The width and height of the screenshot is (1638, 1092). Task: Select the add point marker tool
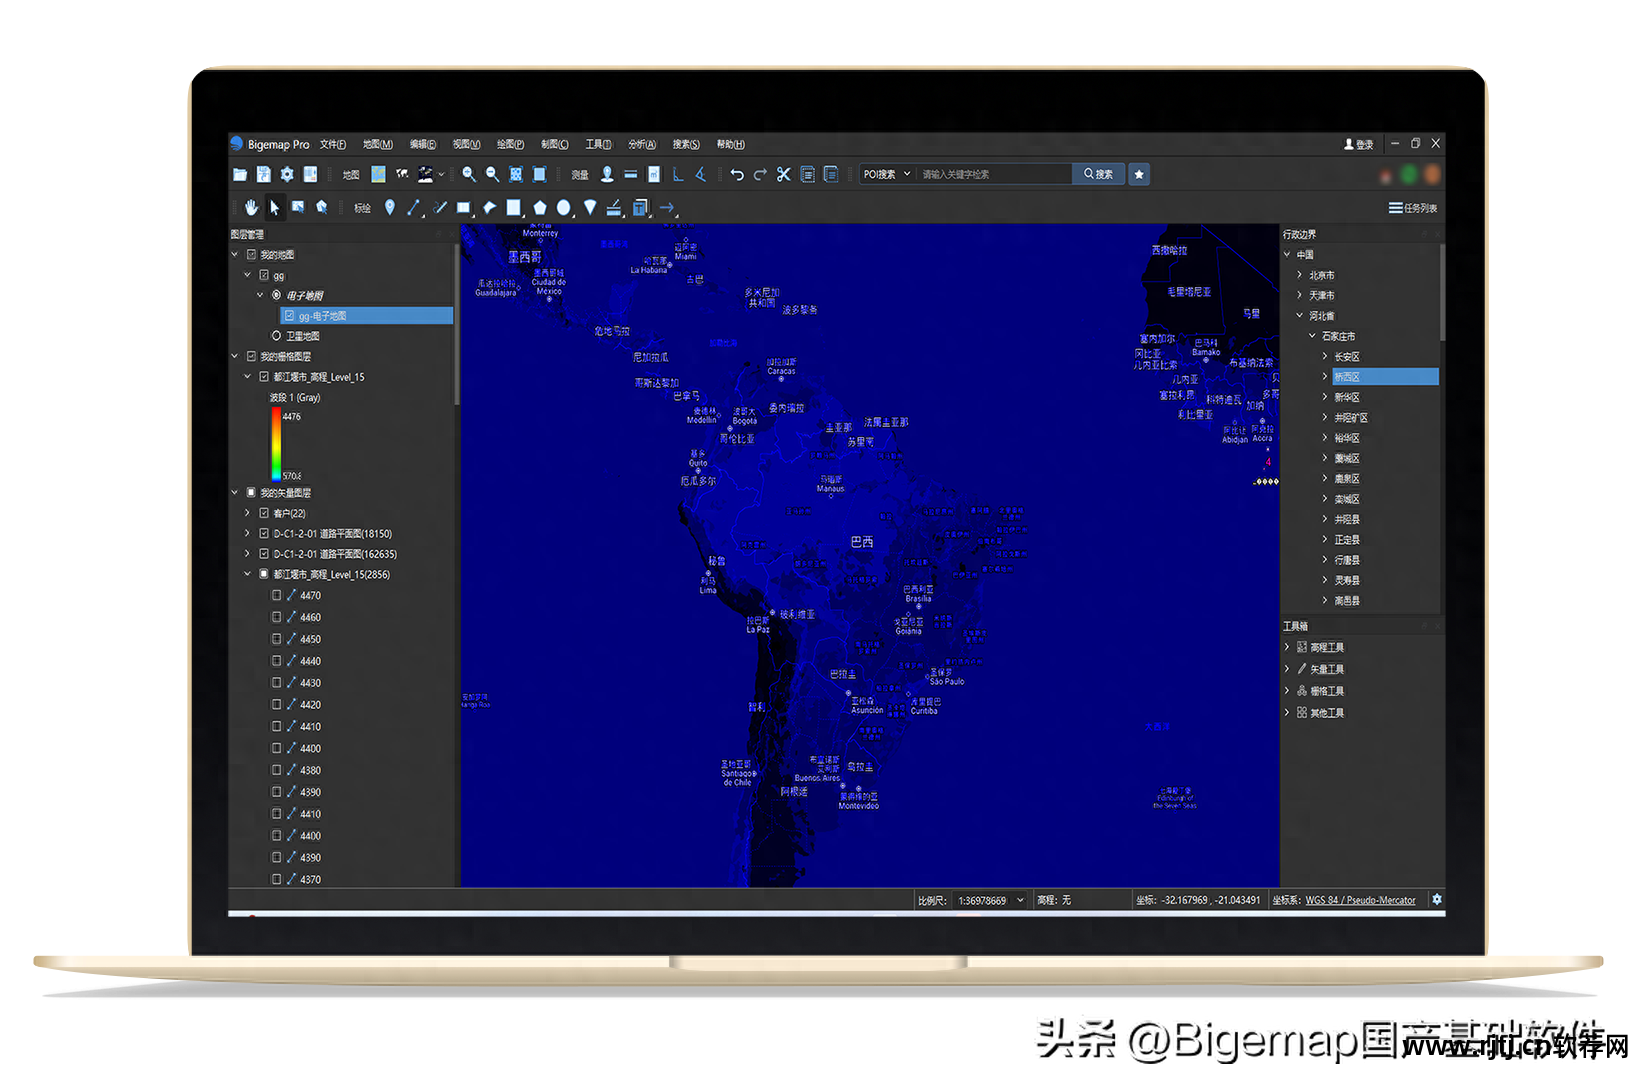(389, 207)
